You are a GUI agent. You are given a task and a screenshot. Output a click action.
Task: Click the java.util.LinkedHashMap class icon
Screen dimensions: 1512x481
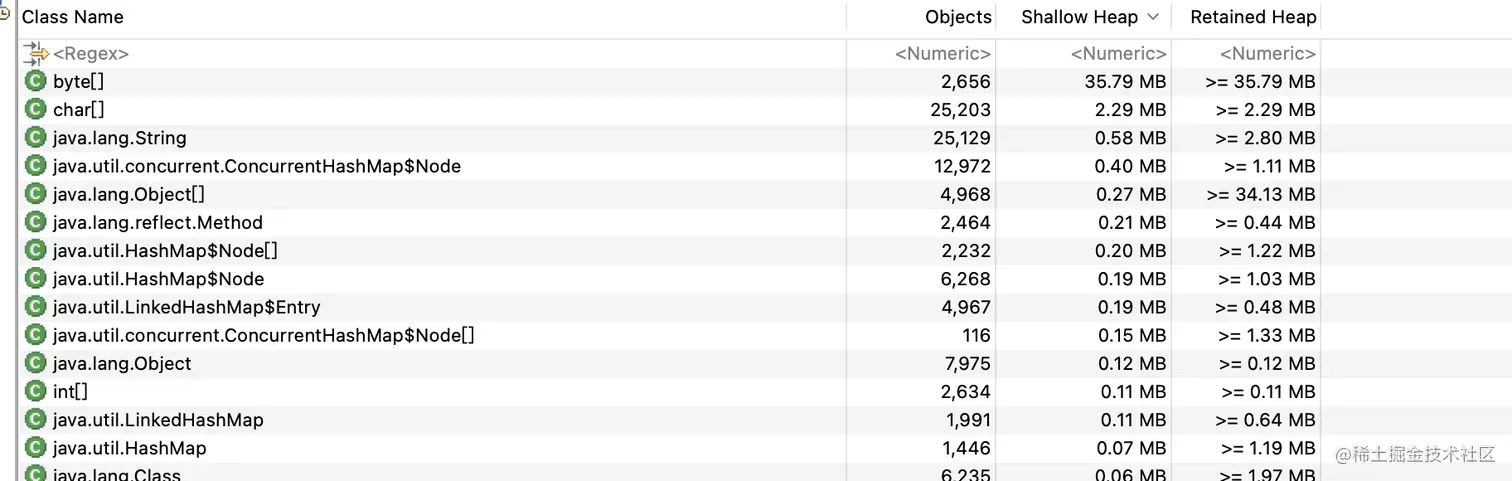coord(36,419)
